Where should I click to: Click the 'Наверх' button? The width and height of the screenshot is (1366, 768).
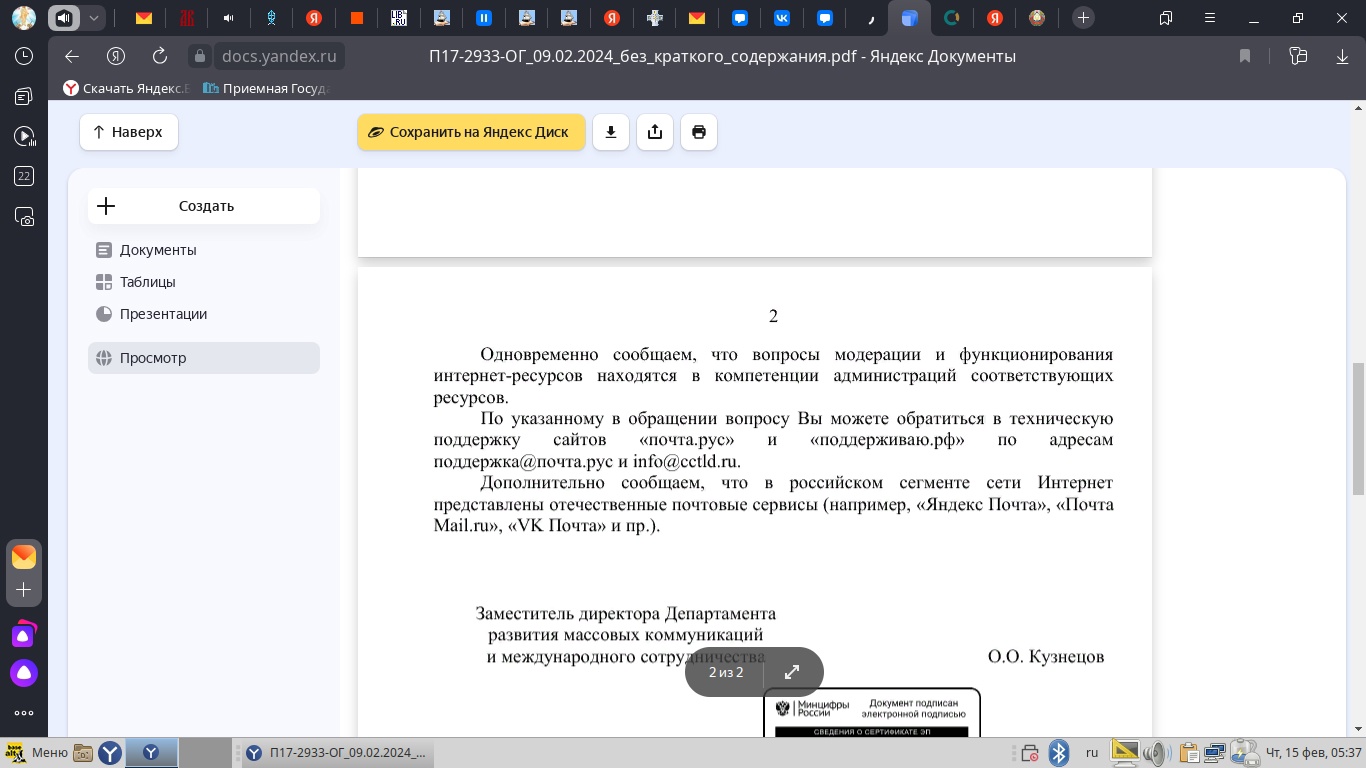click(x=129, y=132)
